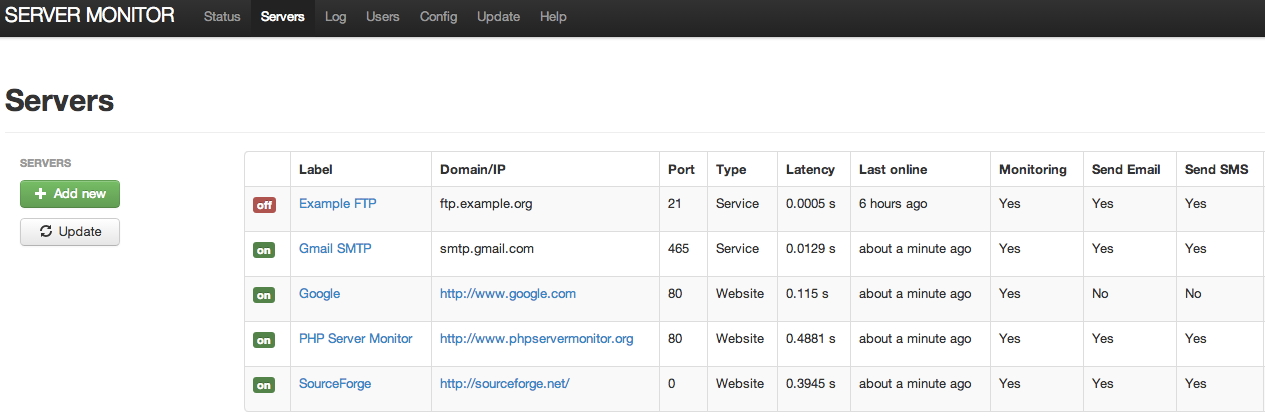Visit the http://www.google.com link
1265x418 pixels.
[508, 293]
